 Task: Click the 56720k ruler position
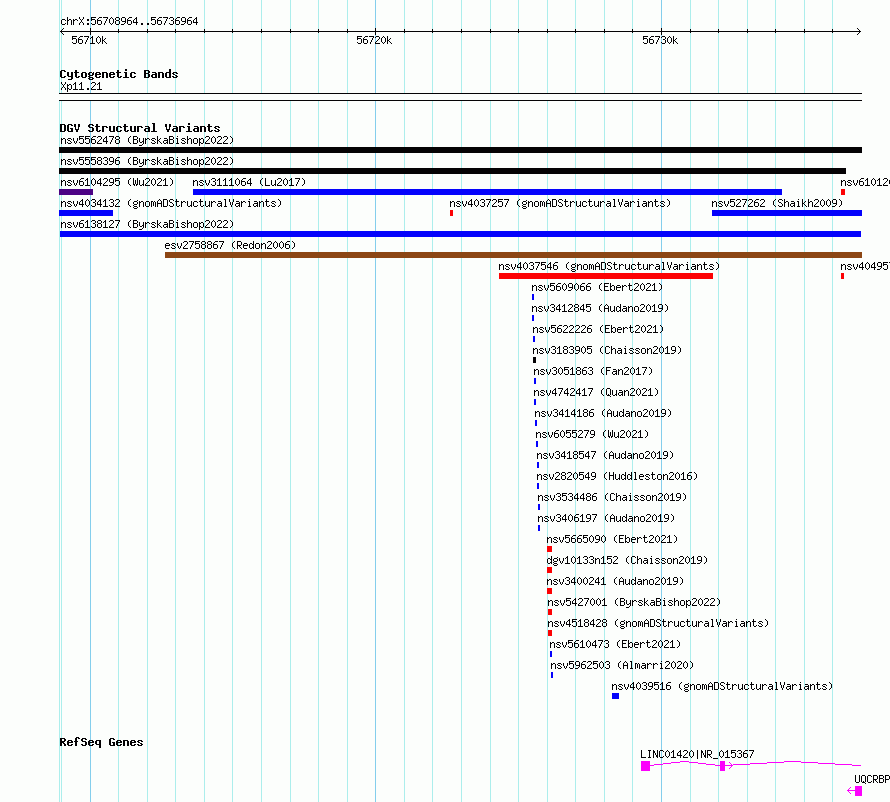click(374, 40)
